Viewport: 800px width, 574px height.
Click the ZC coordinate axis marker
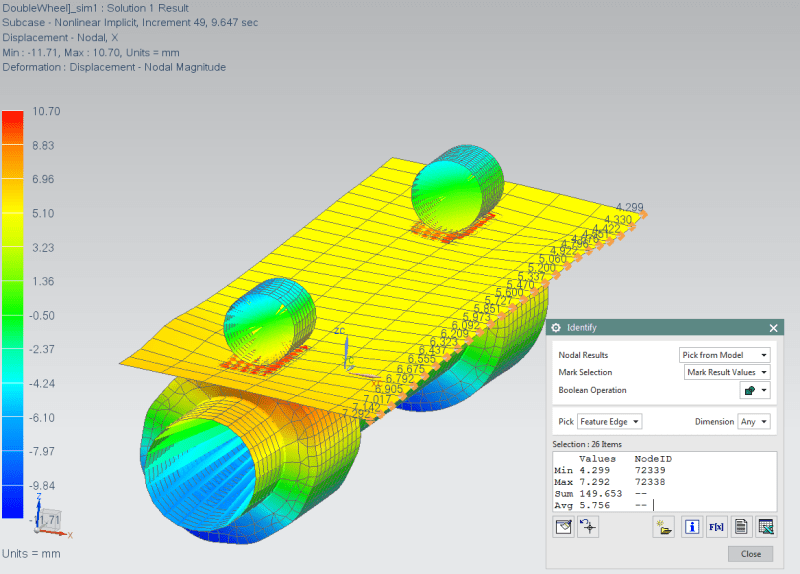tap(340, 331)
